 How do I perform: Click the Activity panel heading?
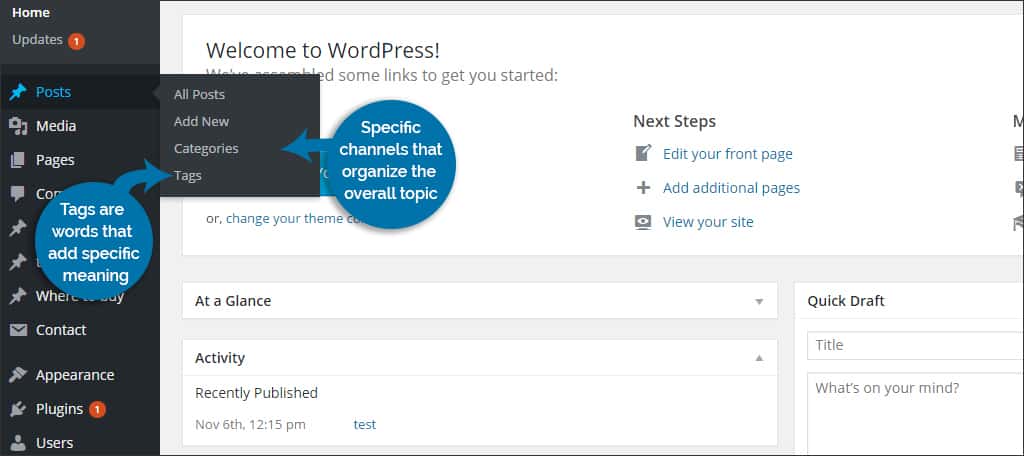220,358
